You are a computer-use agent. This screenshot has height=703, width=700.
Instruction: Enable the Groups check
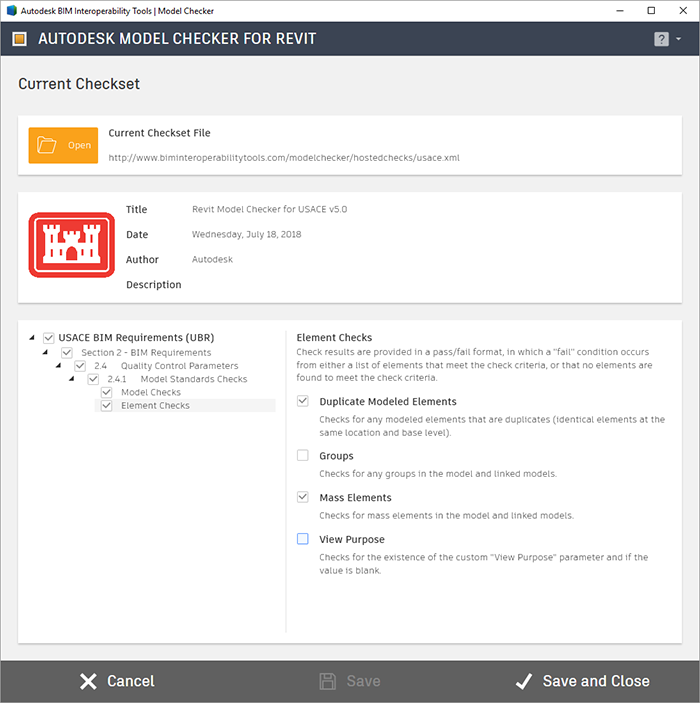(x=303, y=456)
